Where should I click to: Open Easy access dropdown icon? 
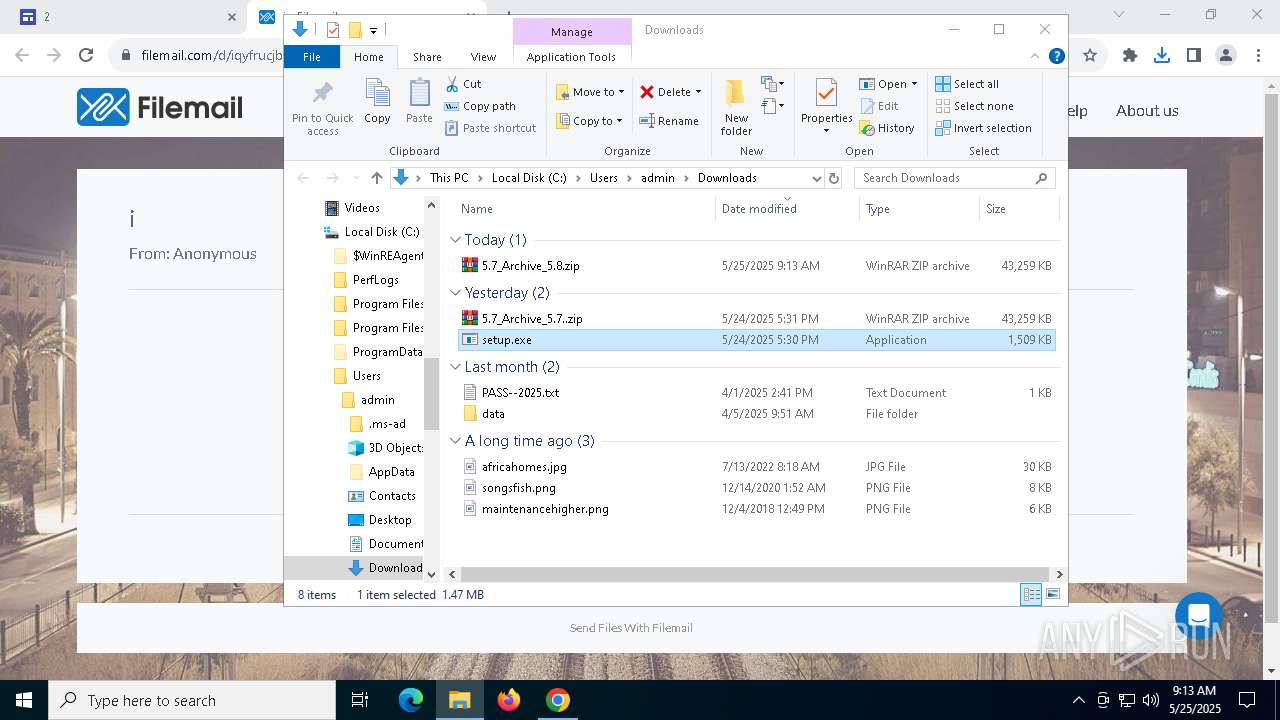pyautogui.click(x=772, y=105)
